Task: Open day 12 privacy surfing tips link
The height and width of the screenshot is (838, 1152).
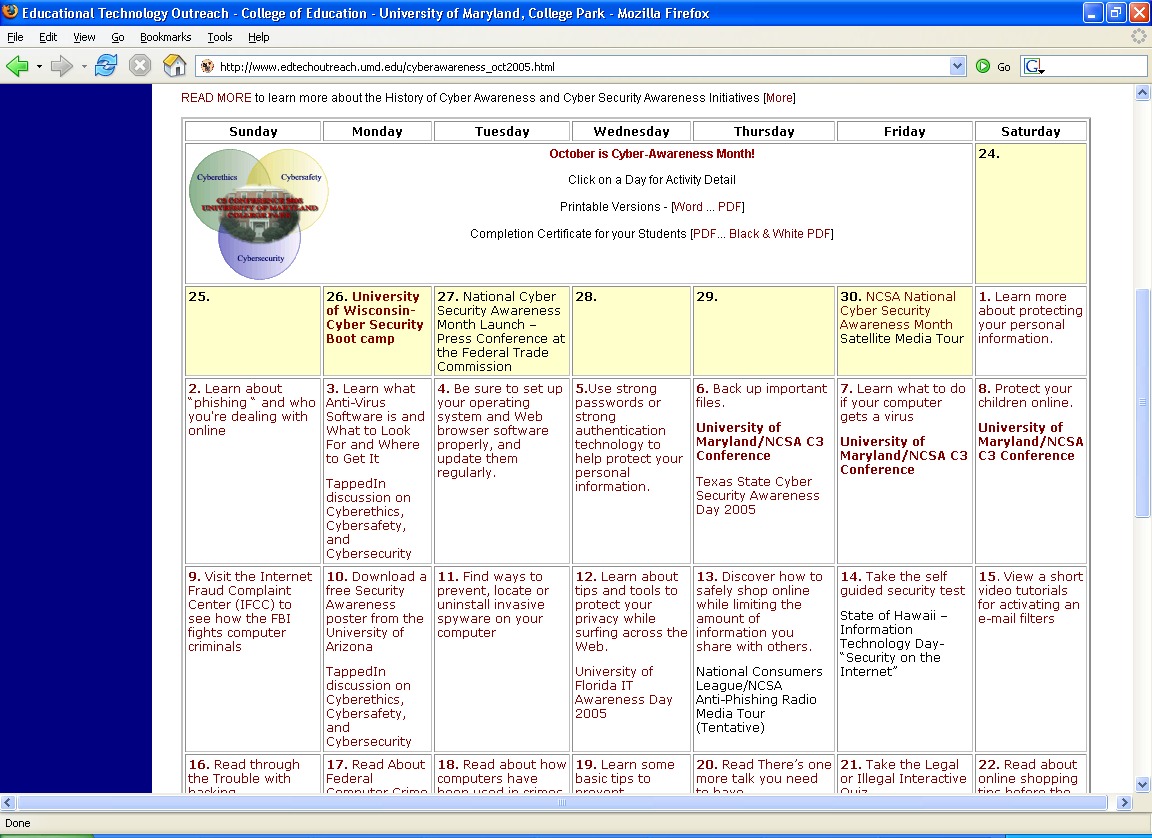Action: (x=631, y=611)
